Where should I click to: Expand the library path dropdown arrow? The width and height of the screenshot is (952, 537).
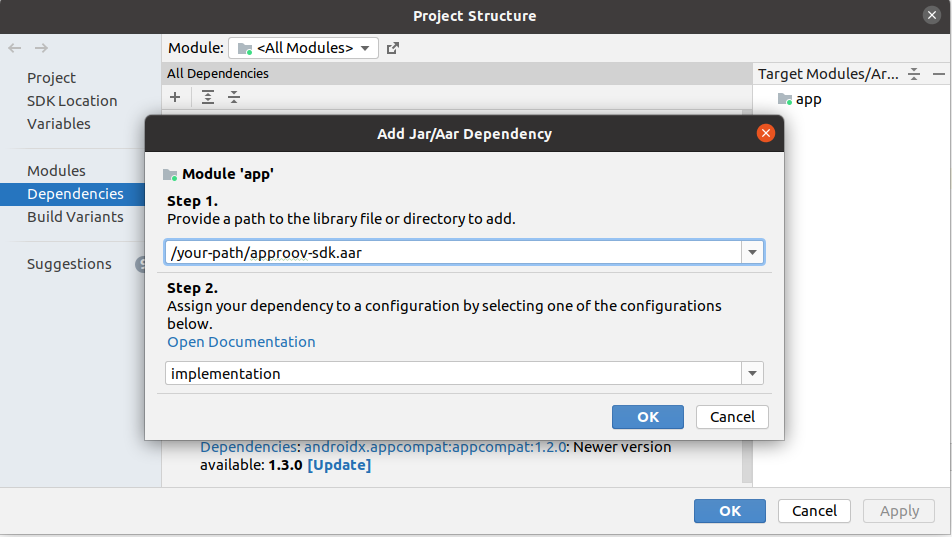pyautogui.click(x=752, y=252)
